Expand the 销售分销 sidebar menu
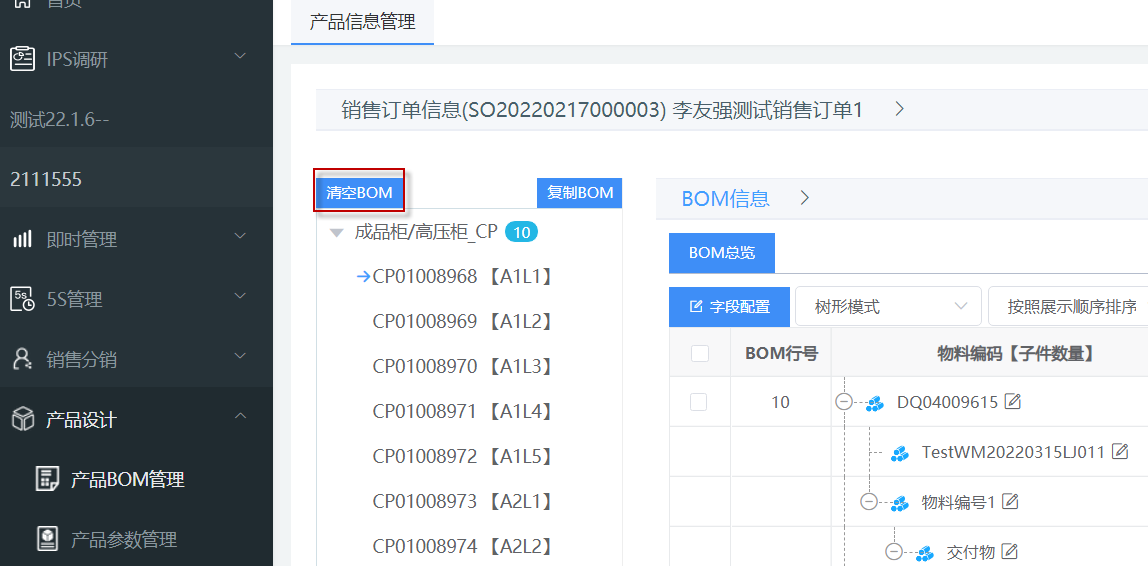The image size is (1148, 566). tap(136, 359)
